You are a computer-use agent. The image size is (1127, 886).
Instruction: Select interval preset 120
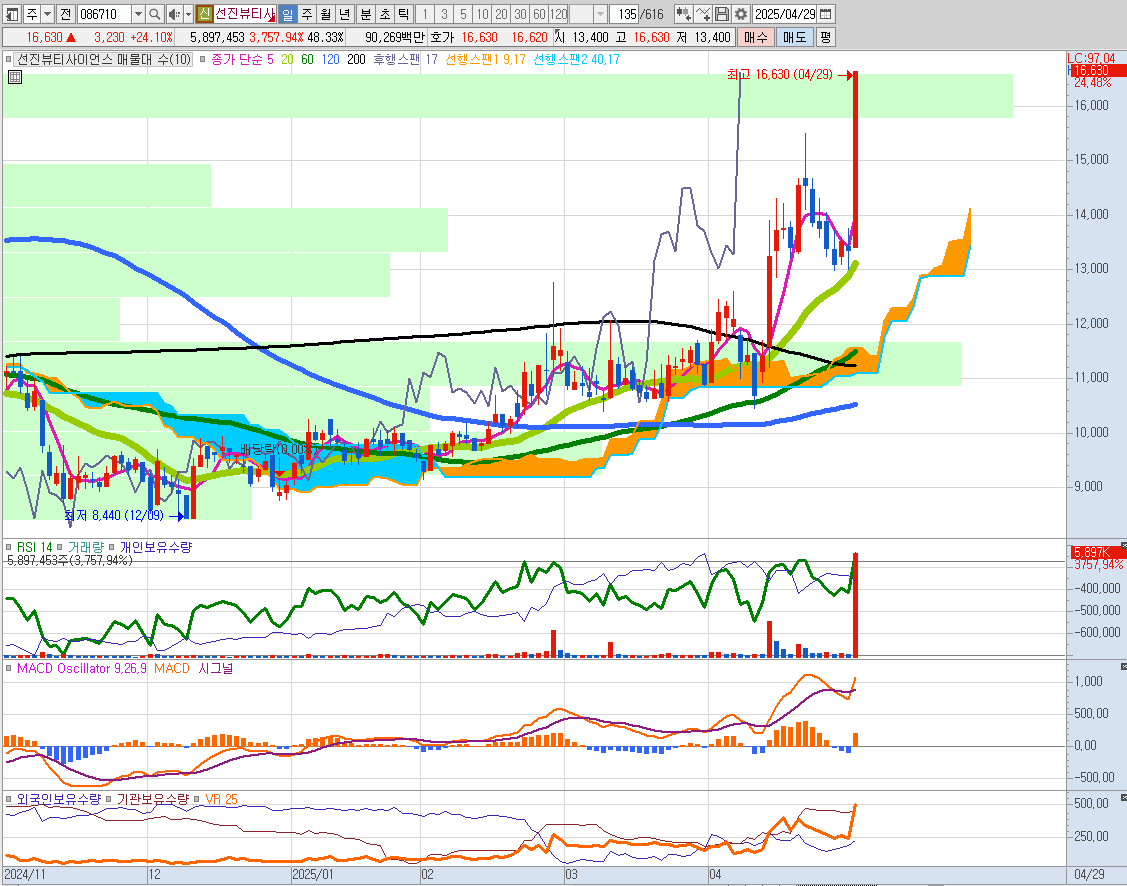(x=558, y=14)
